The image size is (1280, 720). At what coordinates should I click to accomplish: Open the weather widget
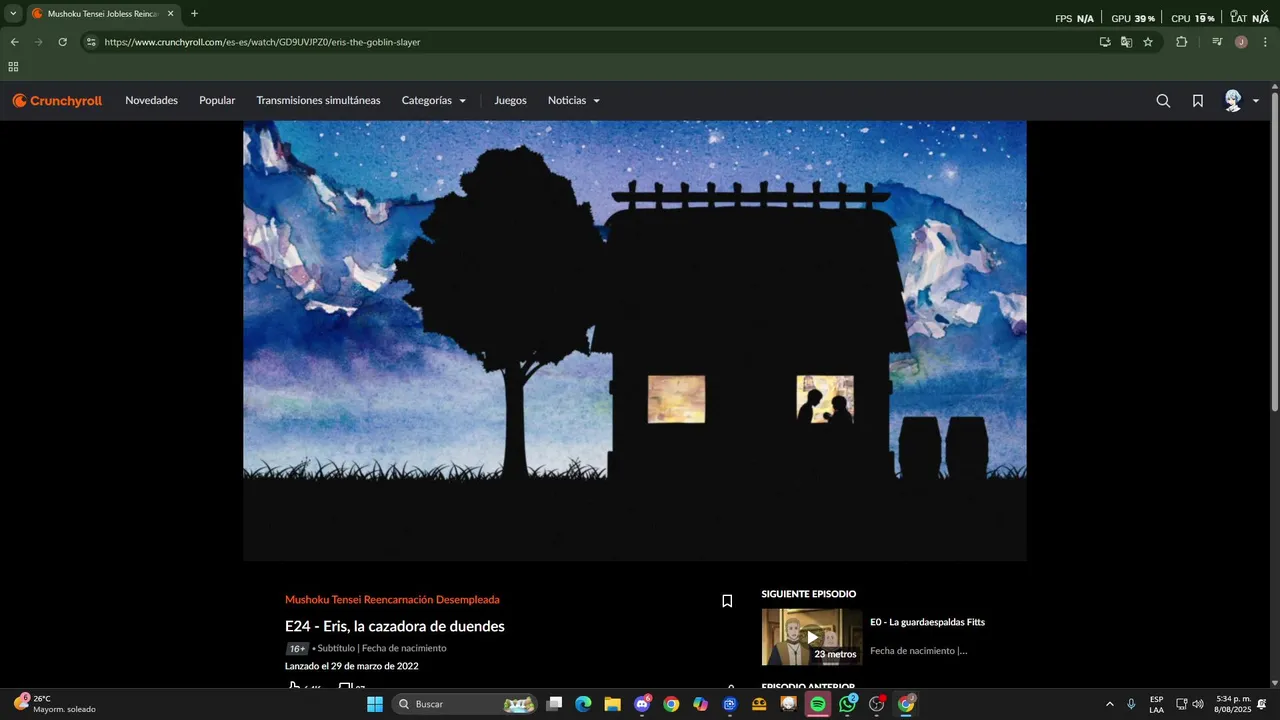[55, 704]
